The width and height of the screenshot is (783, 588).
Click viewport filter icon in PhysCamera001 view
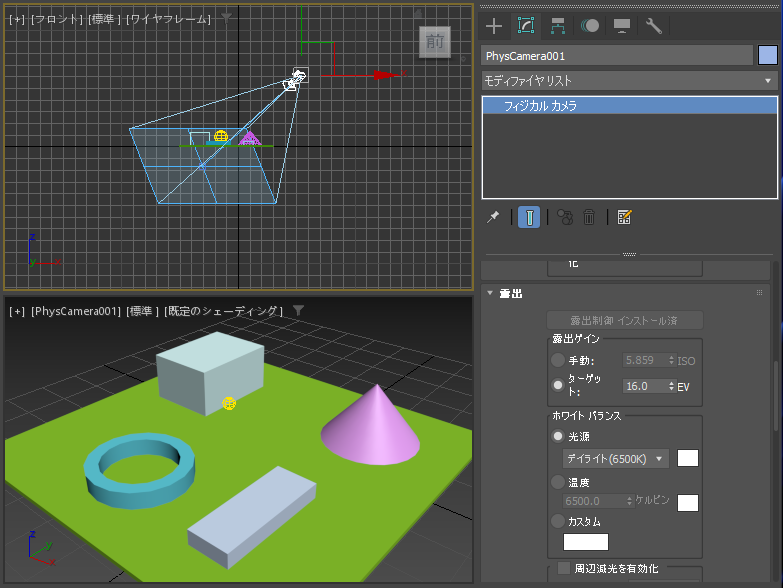coord(298,311)
